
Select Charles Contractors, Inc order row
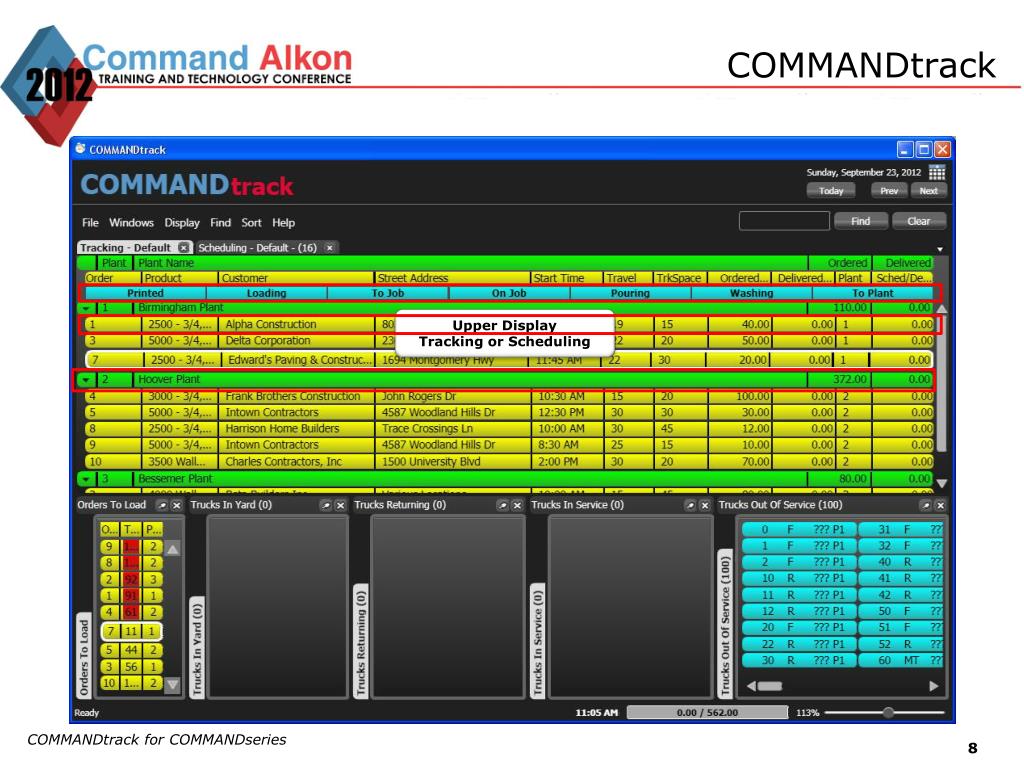pyautogui.click(x=509, y=462)
